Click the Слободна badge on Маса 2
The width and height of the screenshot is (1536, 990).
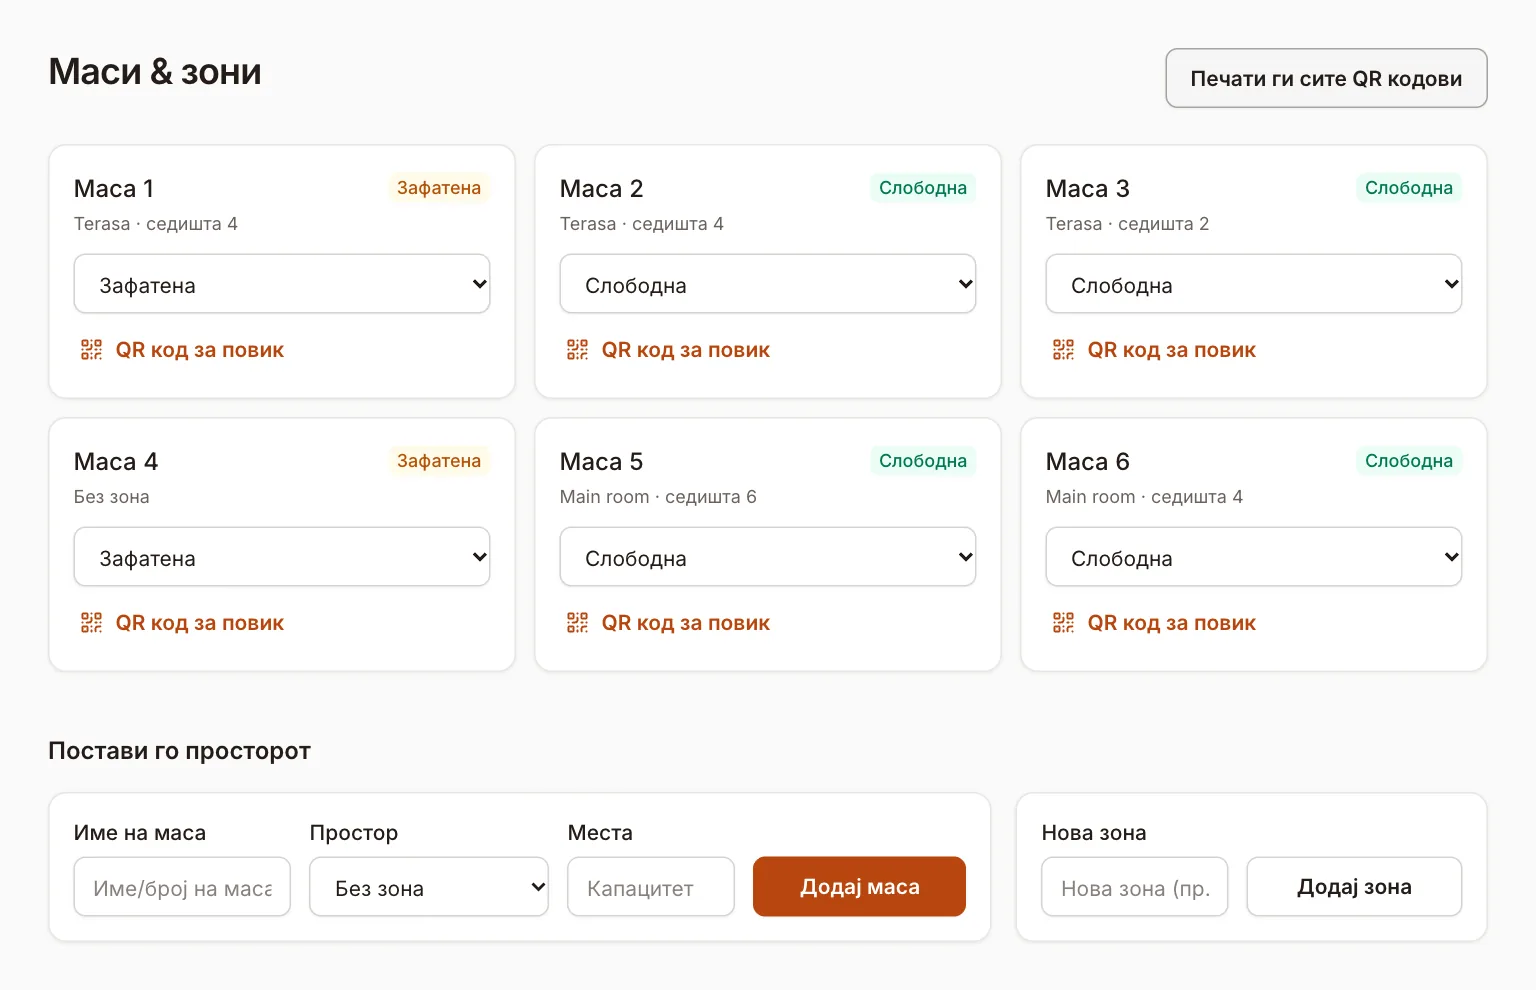click(x=923, y=188)
